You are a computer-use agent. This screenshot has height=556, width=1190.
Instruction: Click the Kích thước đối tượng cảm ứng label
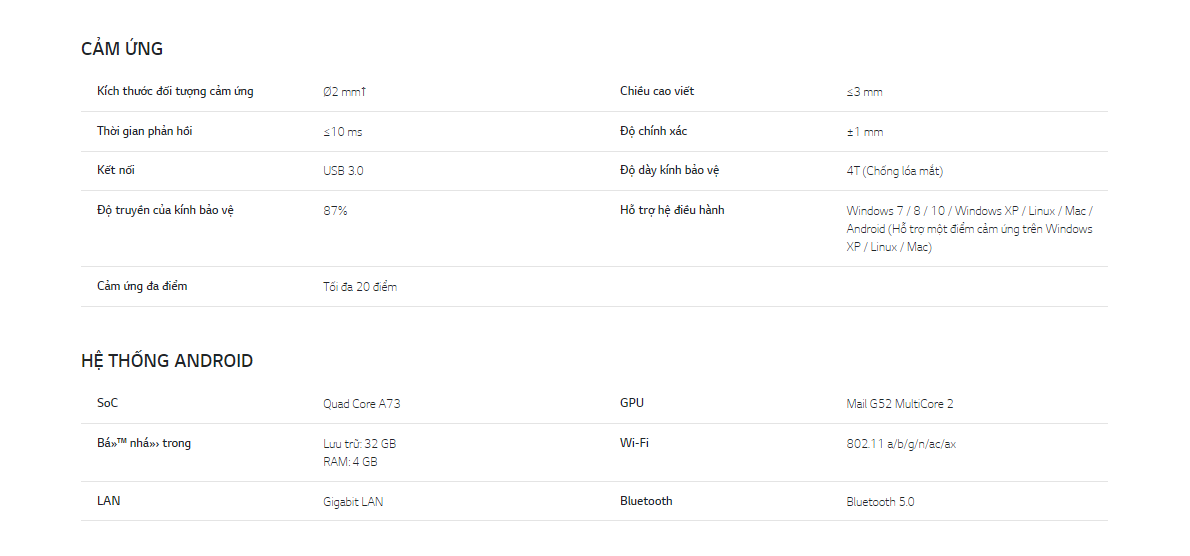[x=175, y=92]
